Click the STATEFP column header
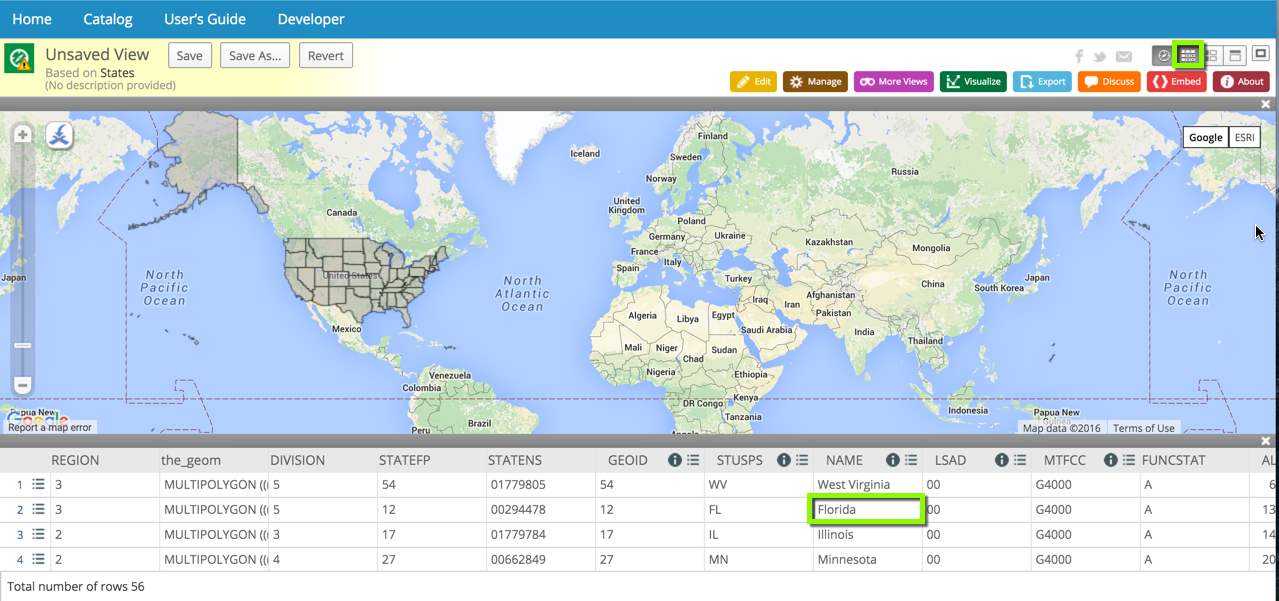Viewport: 1279px width, 601px height. tap(405, 460)
